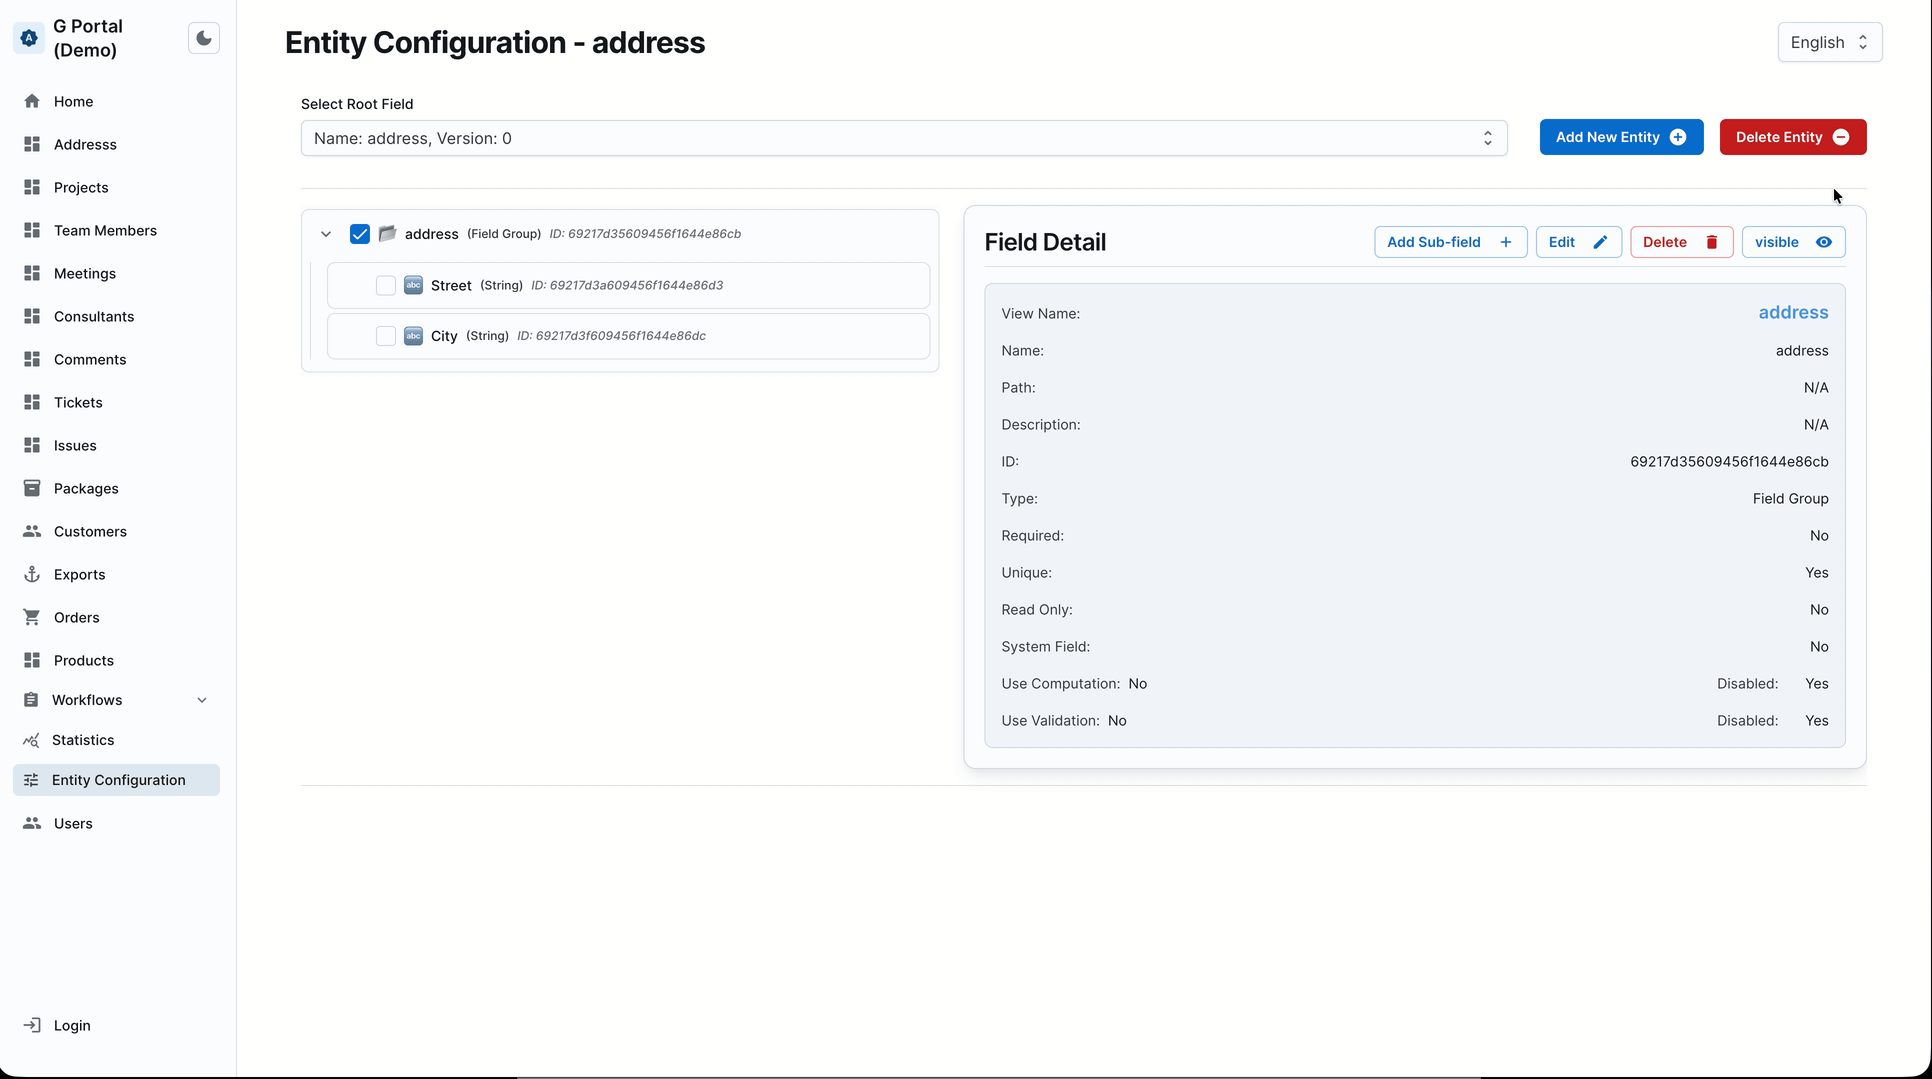Open Customers from the sidebar

pyautogui.click(x=90, y=531)
